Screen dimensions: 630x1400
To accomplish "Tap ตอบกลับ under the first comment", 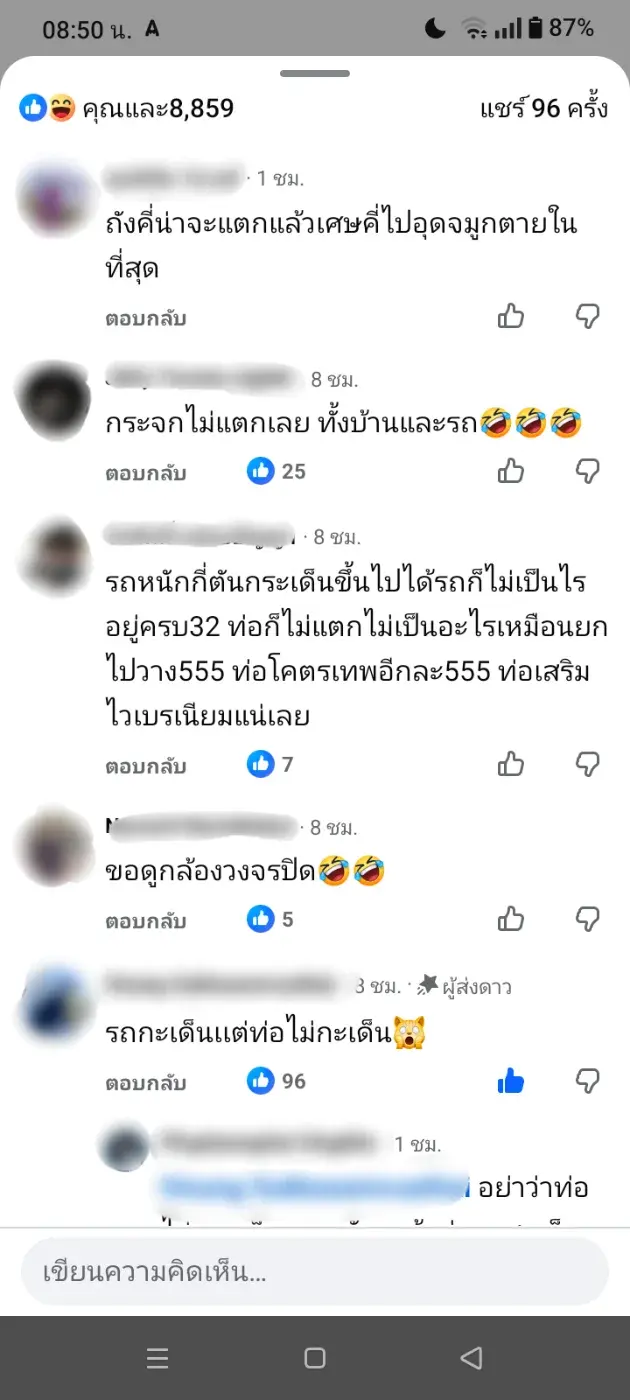I will (146, 319).
